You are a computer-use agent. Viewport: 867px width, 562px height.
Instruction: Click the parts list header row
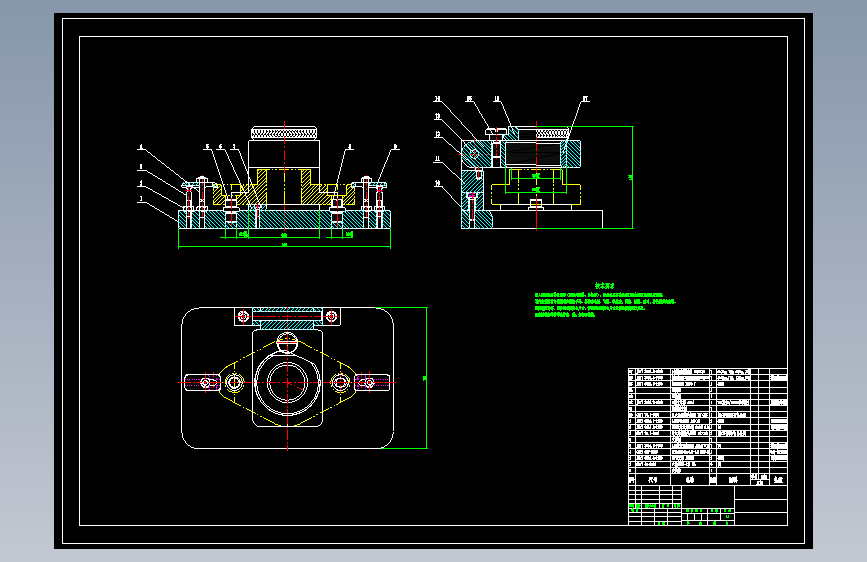pyautogui.click(x=708, y=480)
